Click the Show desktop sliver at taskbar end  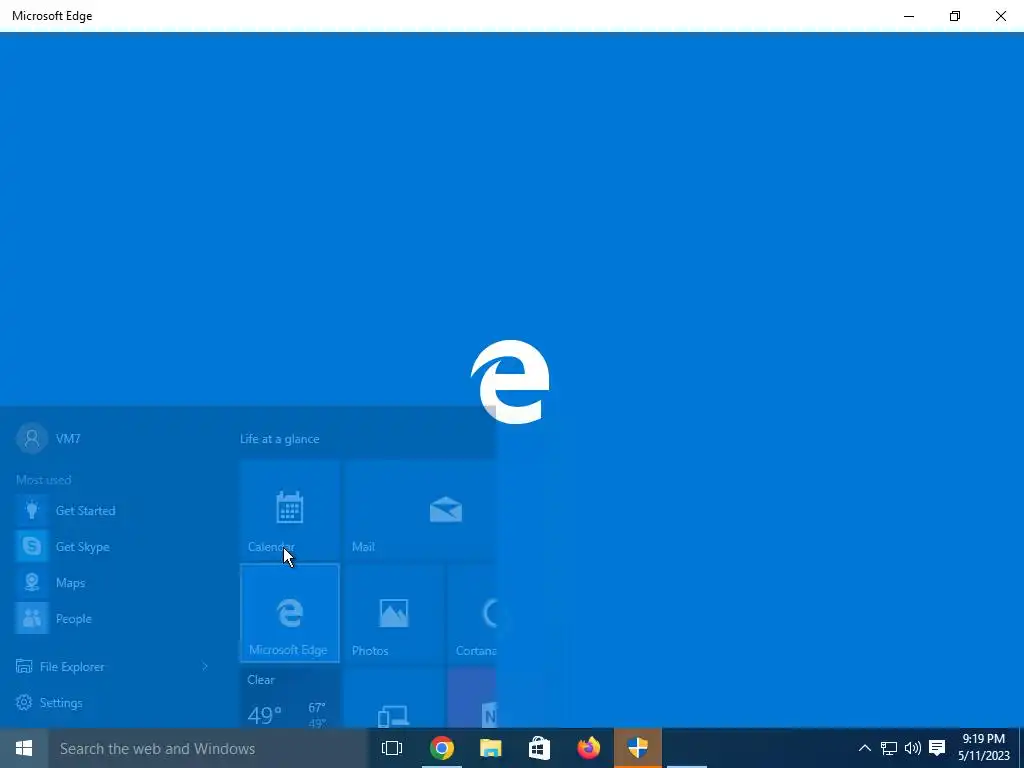coord(1021,748)
